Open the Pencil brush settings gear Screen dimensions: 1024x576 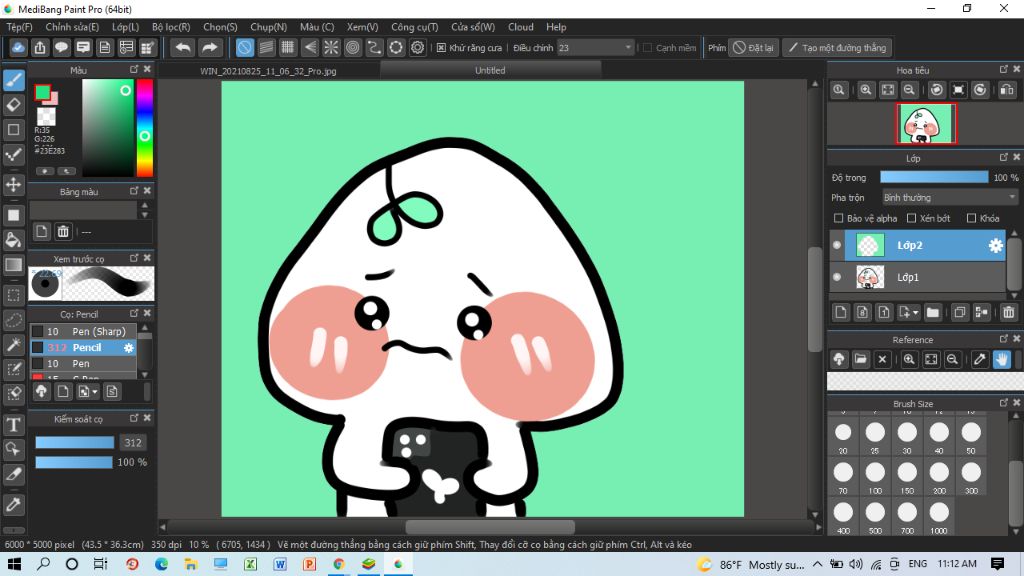point(129,347)
